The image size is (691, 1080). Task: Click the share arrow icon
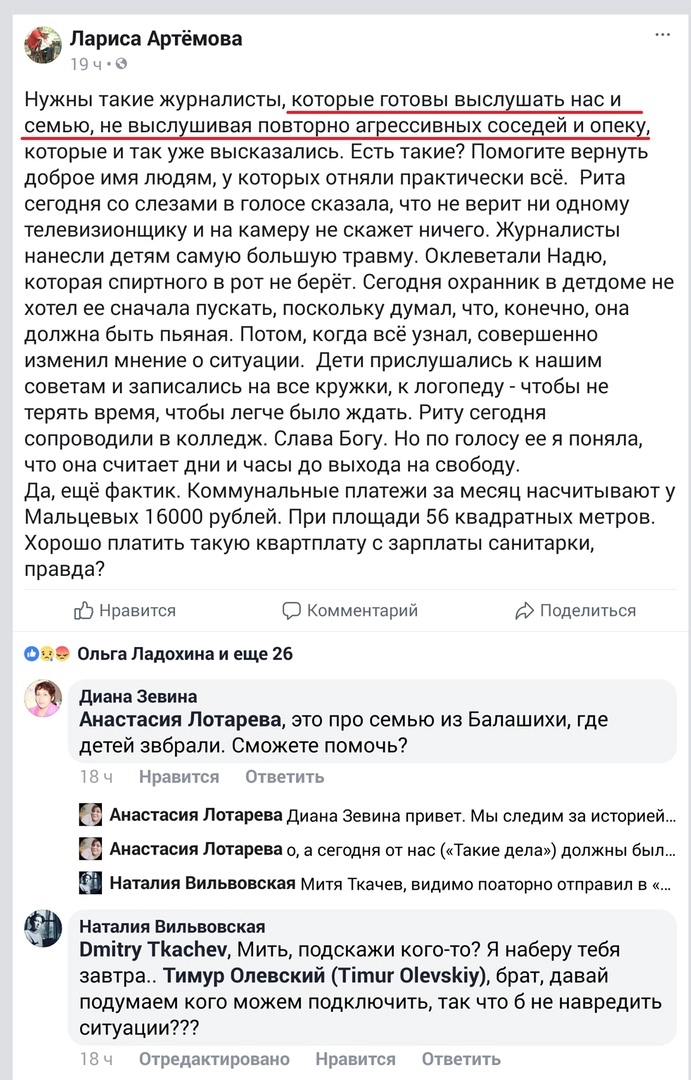tap(524, 610)
